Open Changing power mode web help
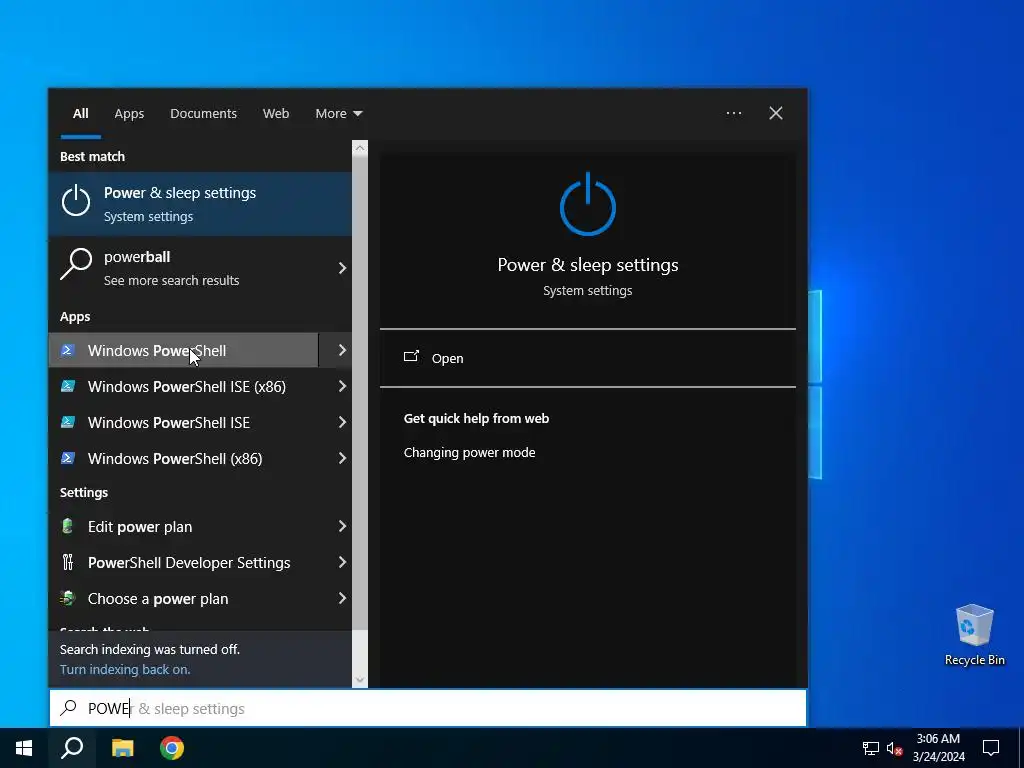1024x768 pixels. [x=470, y=452]
